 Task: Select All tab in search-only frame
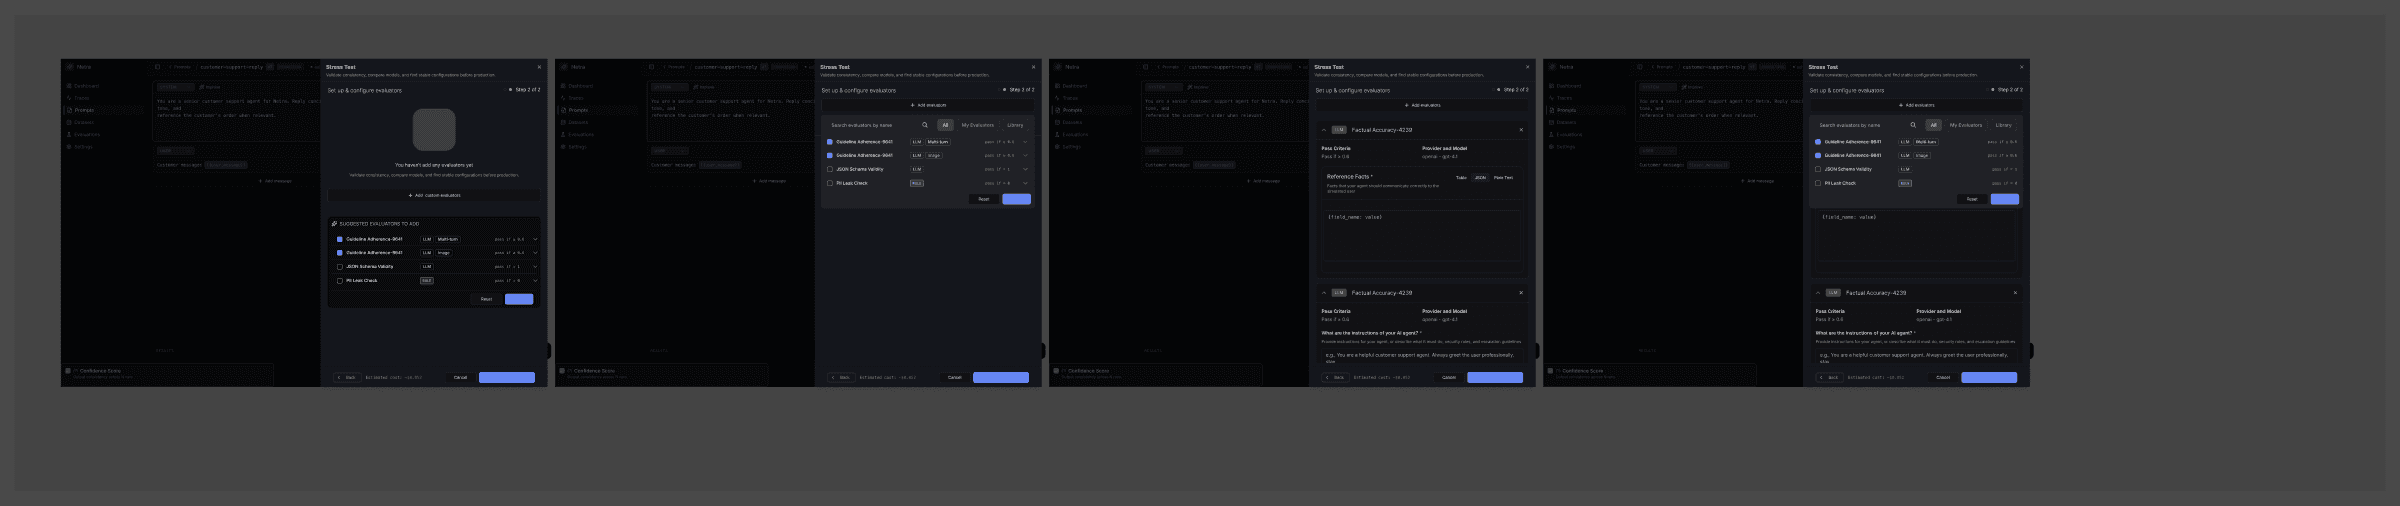(945, 125)
